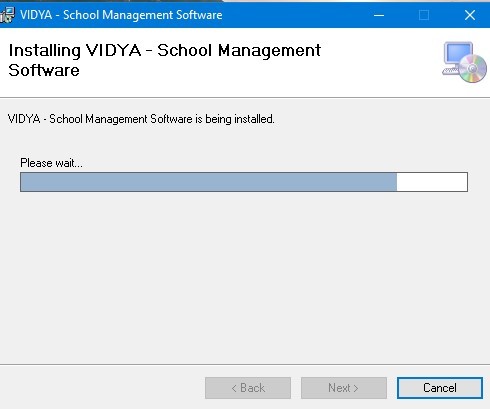Click the CD disc in the setup graphic
The height and width of the screenshot is (409, 490).
(473, 69)
